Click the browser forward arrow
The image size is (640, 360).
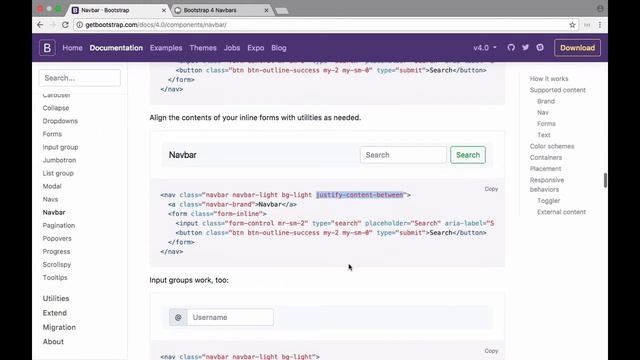click(x=53, y=25)
